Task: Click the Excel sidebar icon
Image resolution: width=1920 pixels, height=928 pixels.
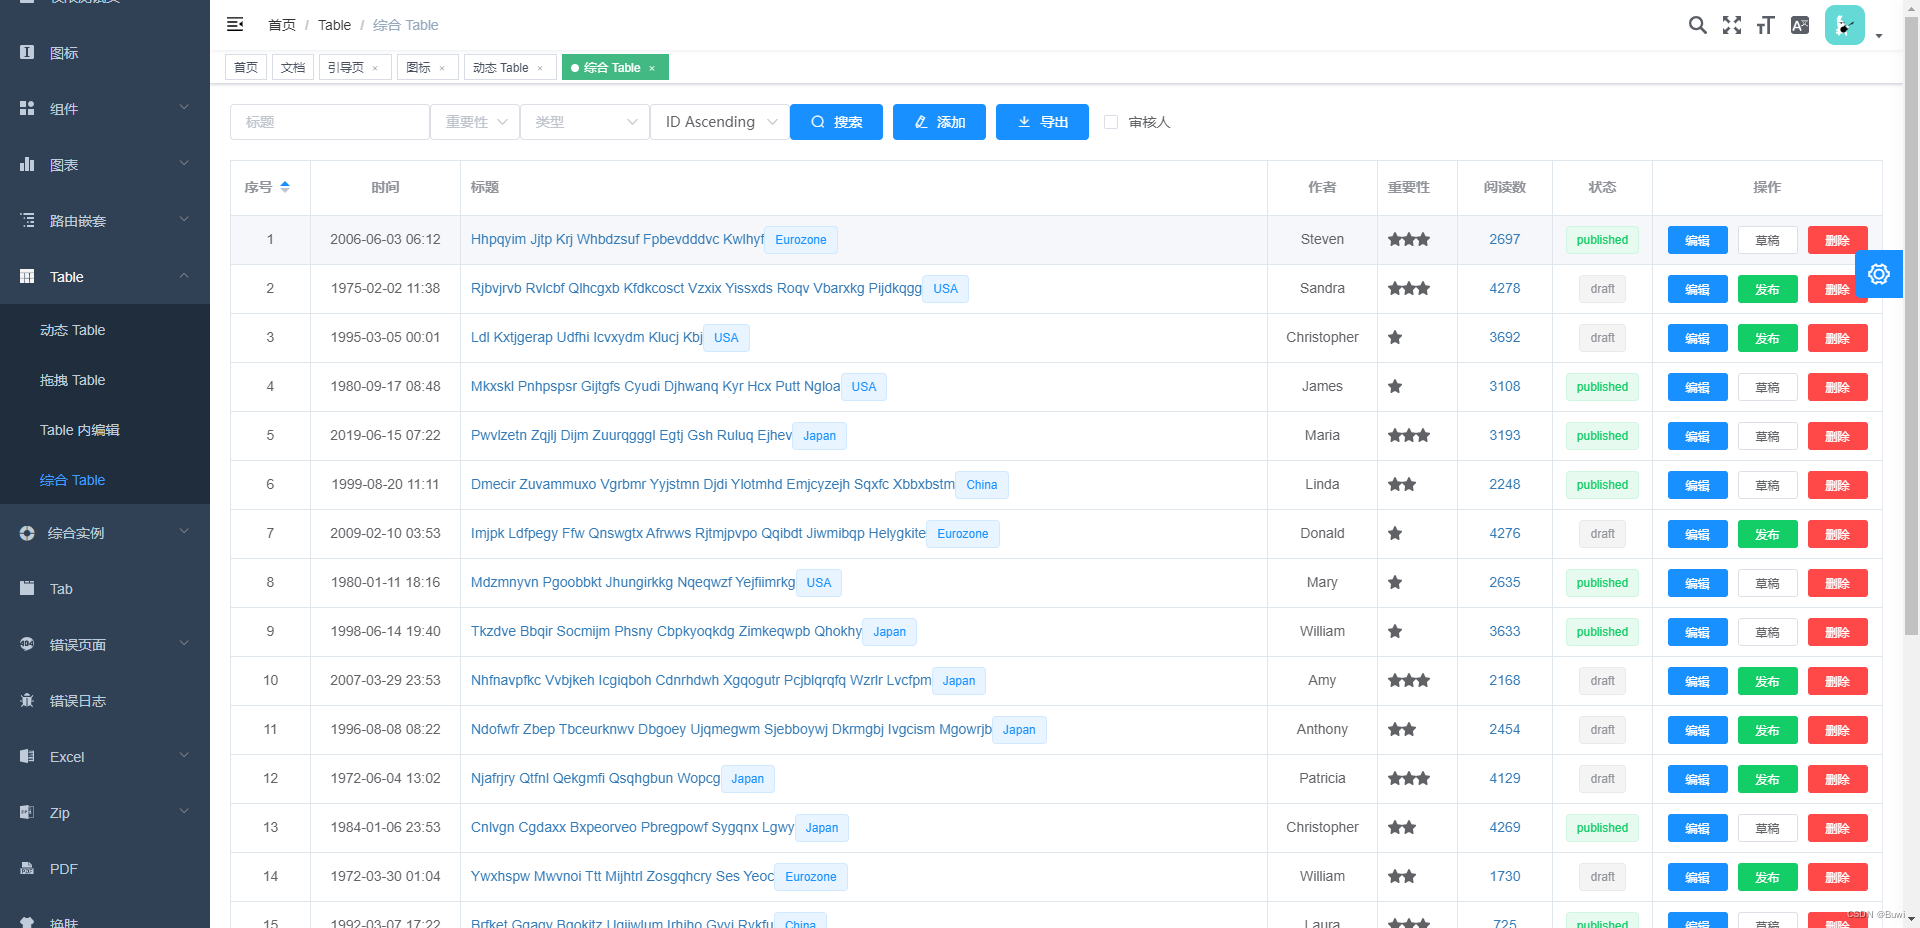Action: [x=27, y=756]
